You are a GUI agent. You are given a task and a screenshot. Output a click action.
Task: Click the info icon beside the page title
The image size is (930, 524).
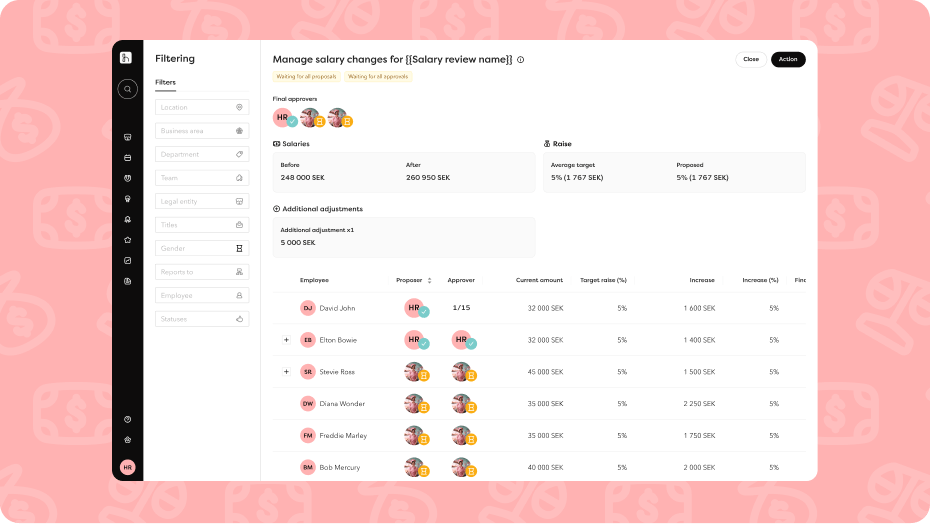(x=520, y=60)
